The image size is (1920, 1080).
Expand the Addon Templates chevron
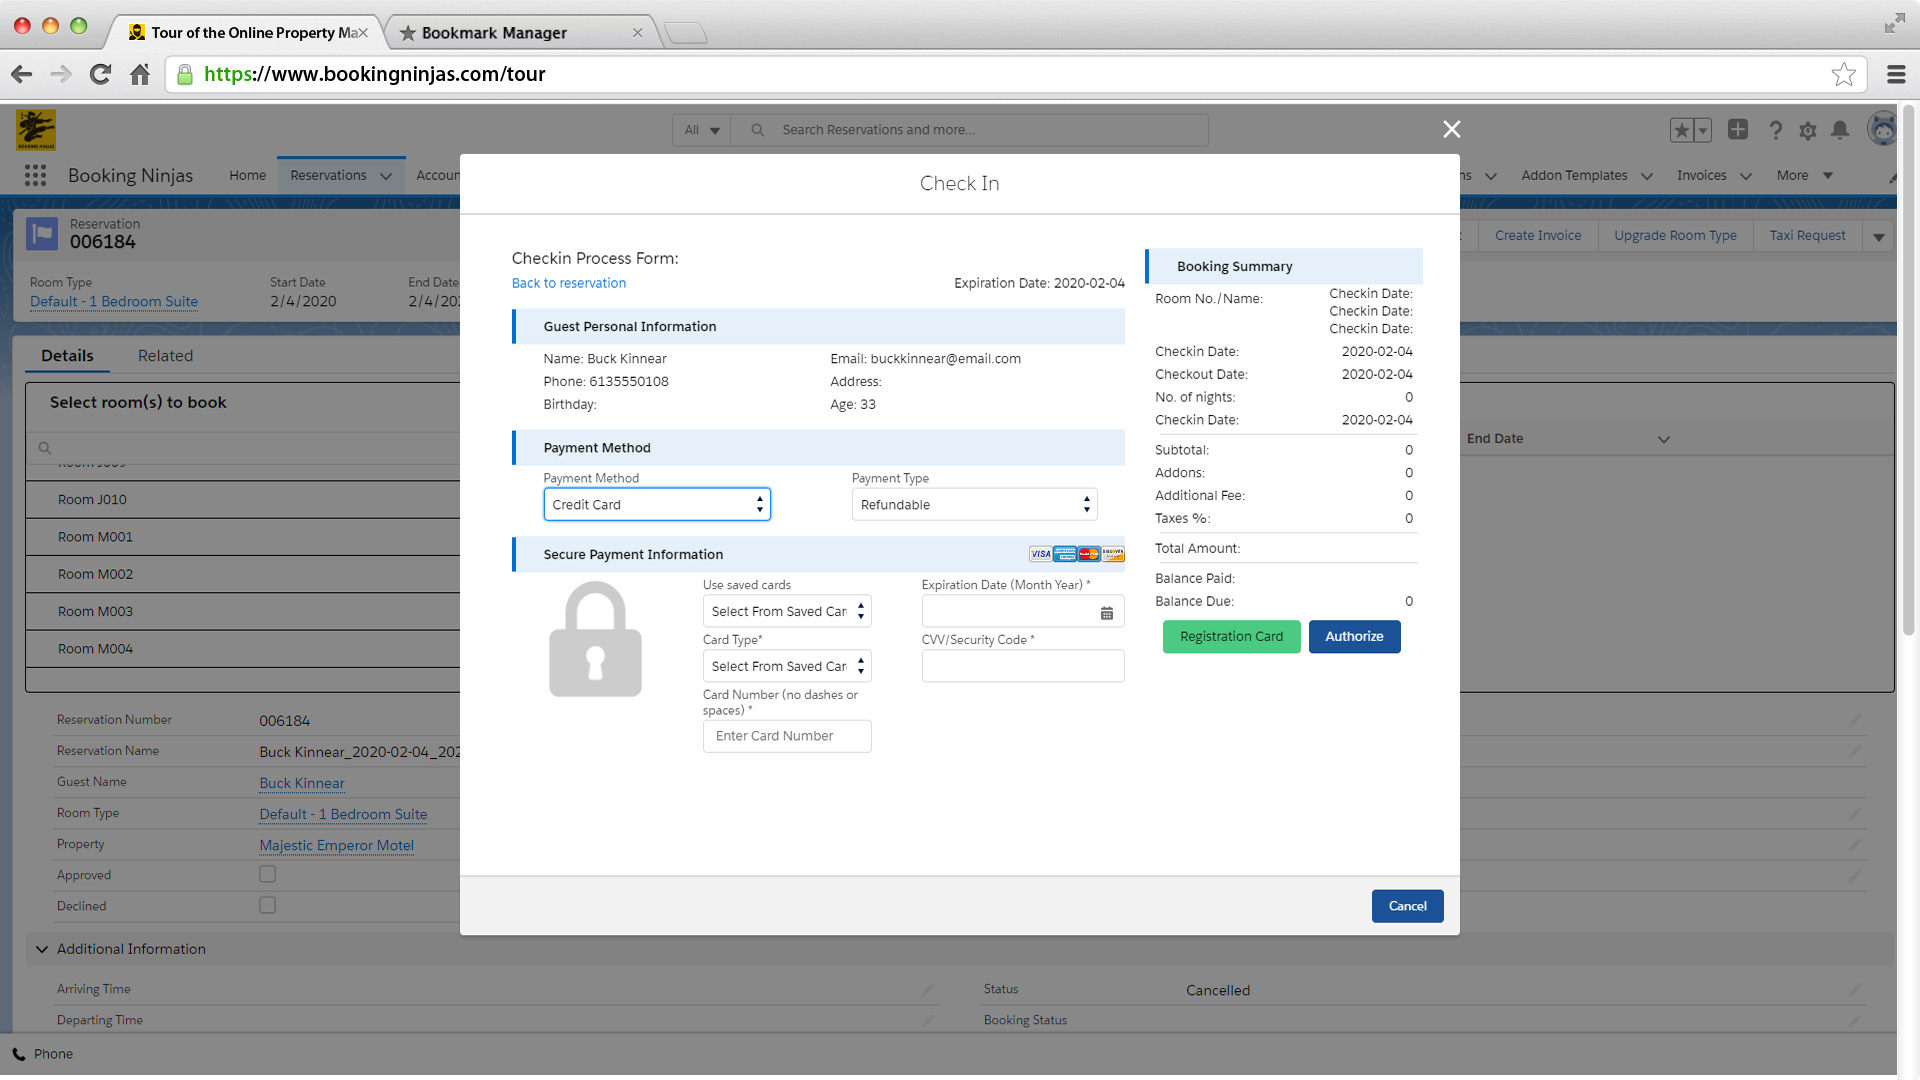coord(1647,176)
